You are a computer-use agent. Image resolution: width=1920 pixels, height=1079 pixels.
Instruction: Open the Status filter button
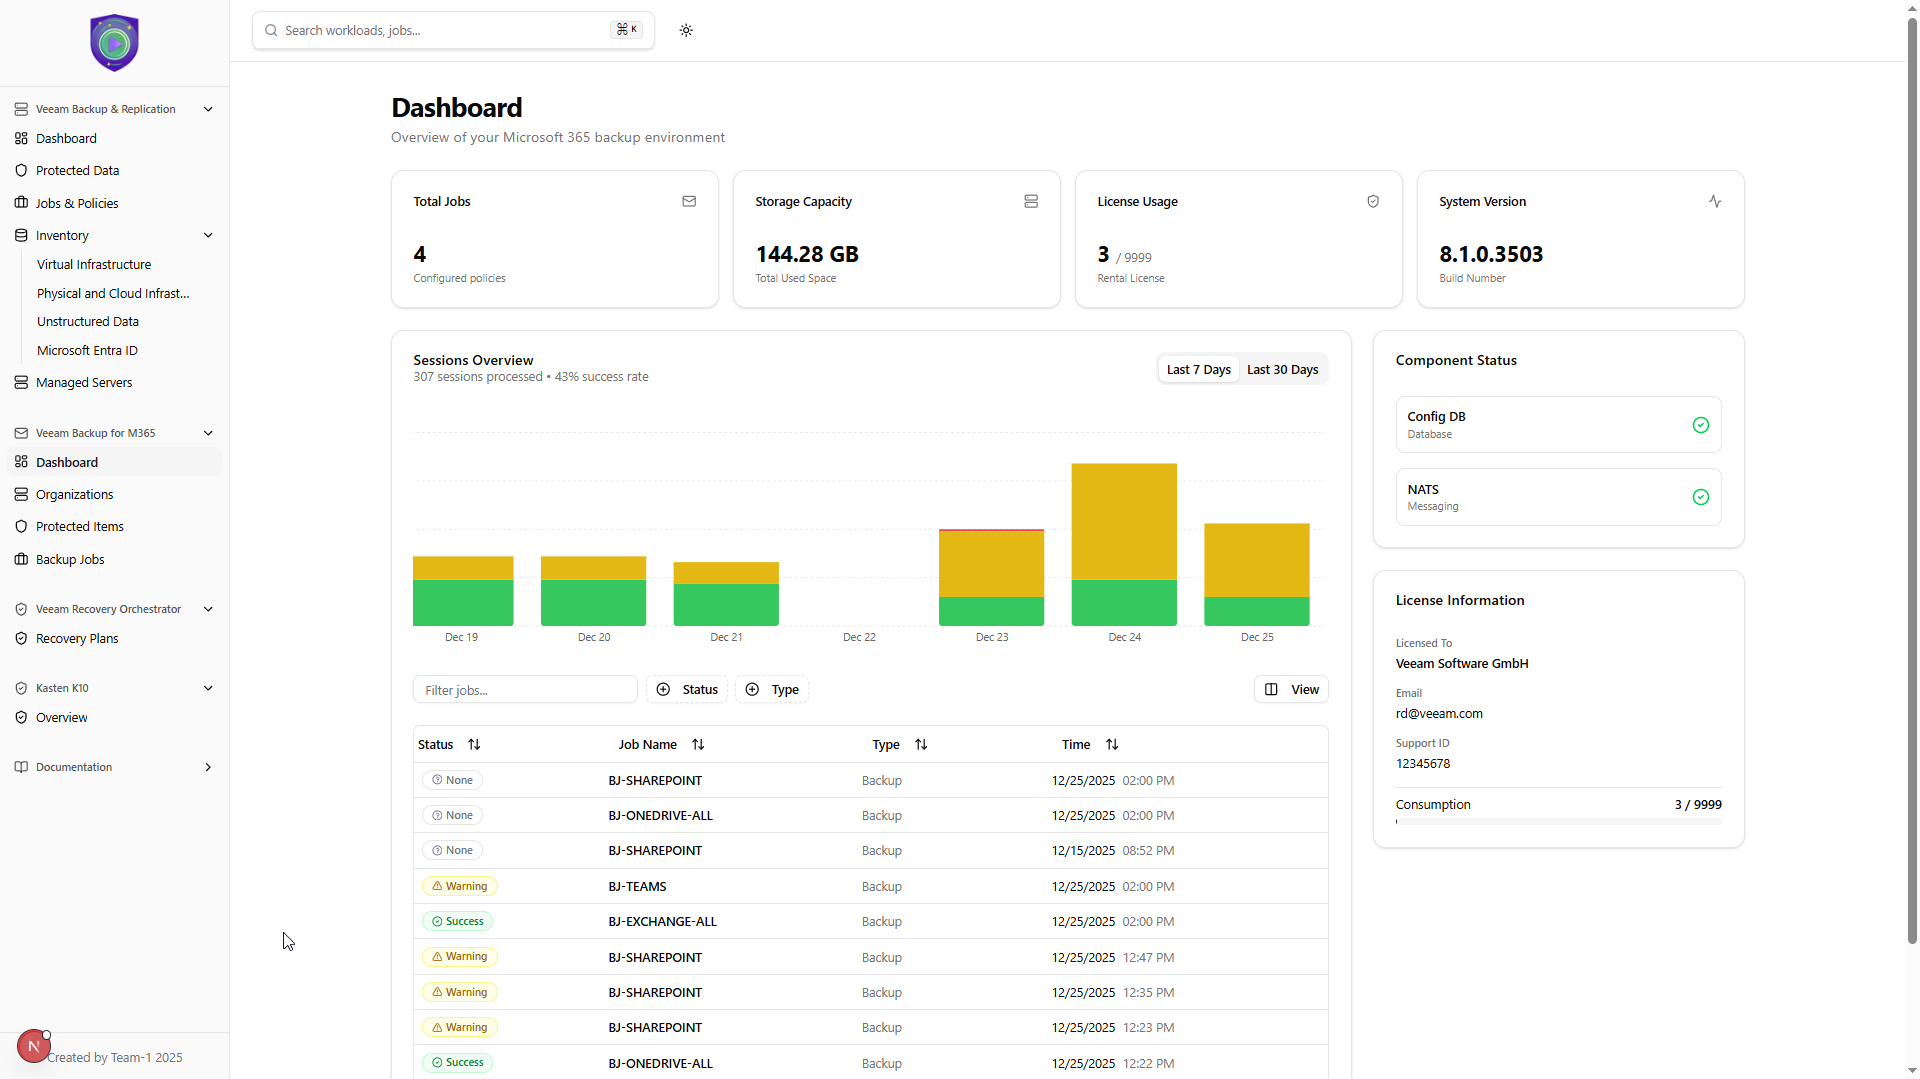click(x=687, y=689)
